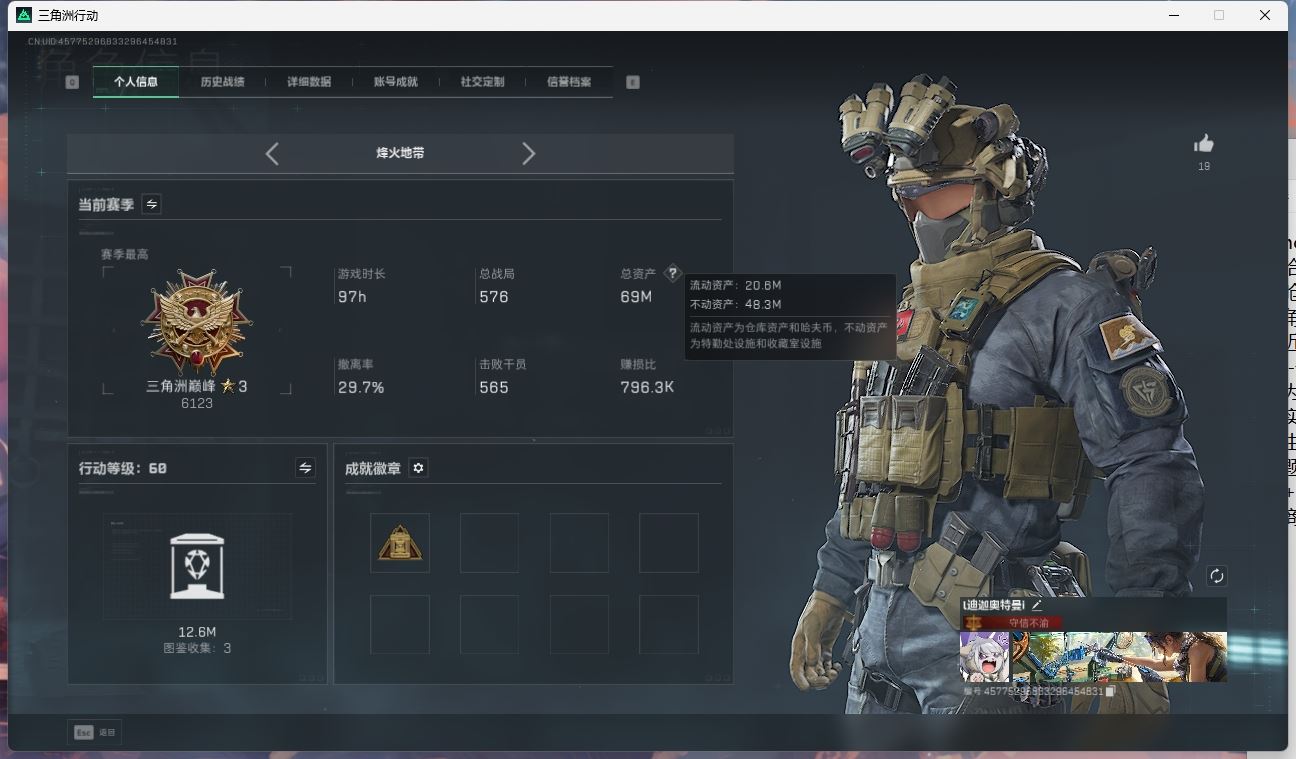Click the gold triangle achievement badge
The image size is (1296, 759).
400,543
